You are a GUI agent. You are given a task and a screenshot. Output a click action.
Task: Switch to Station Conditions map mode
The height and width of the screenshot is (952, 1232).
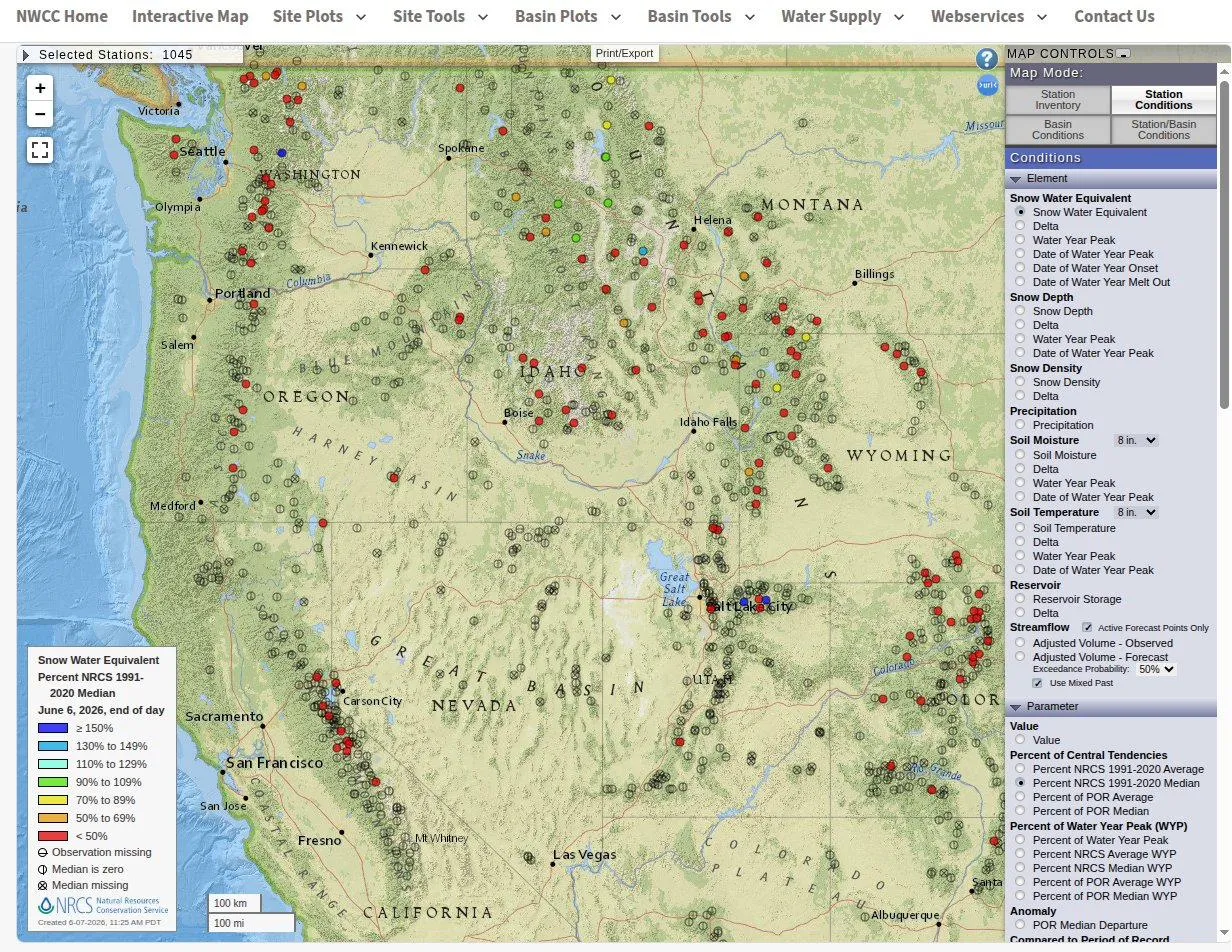1164,100
